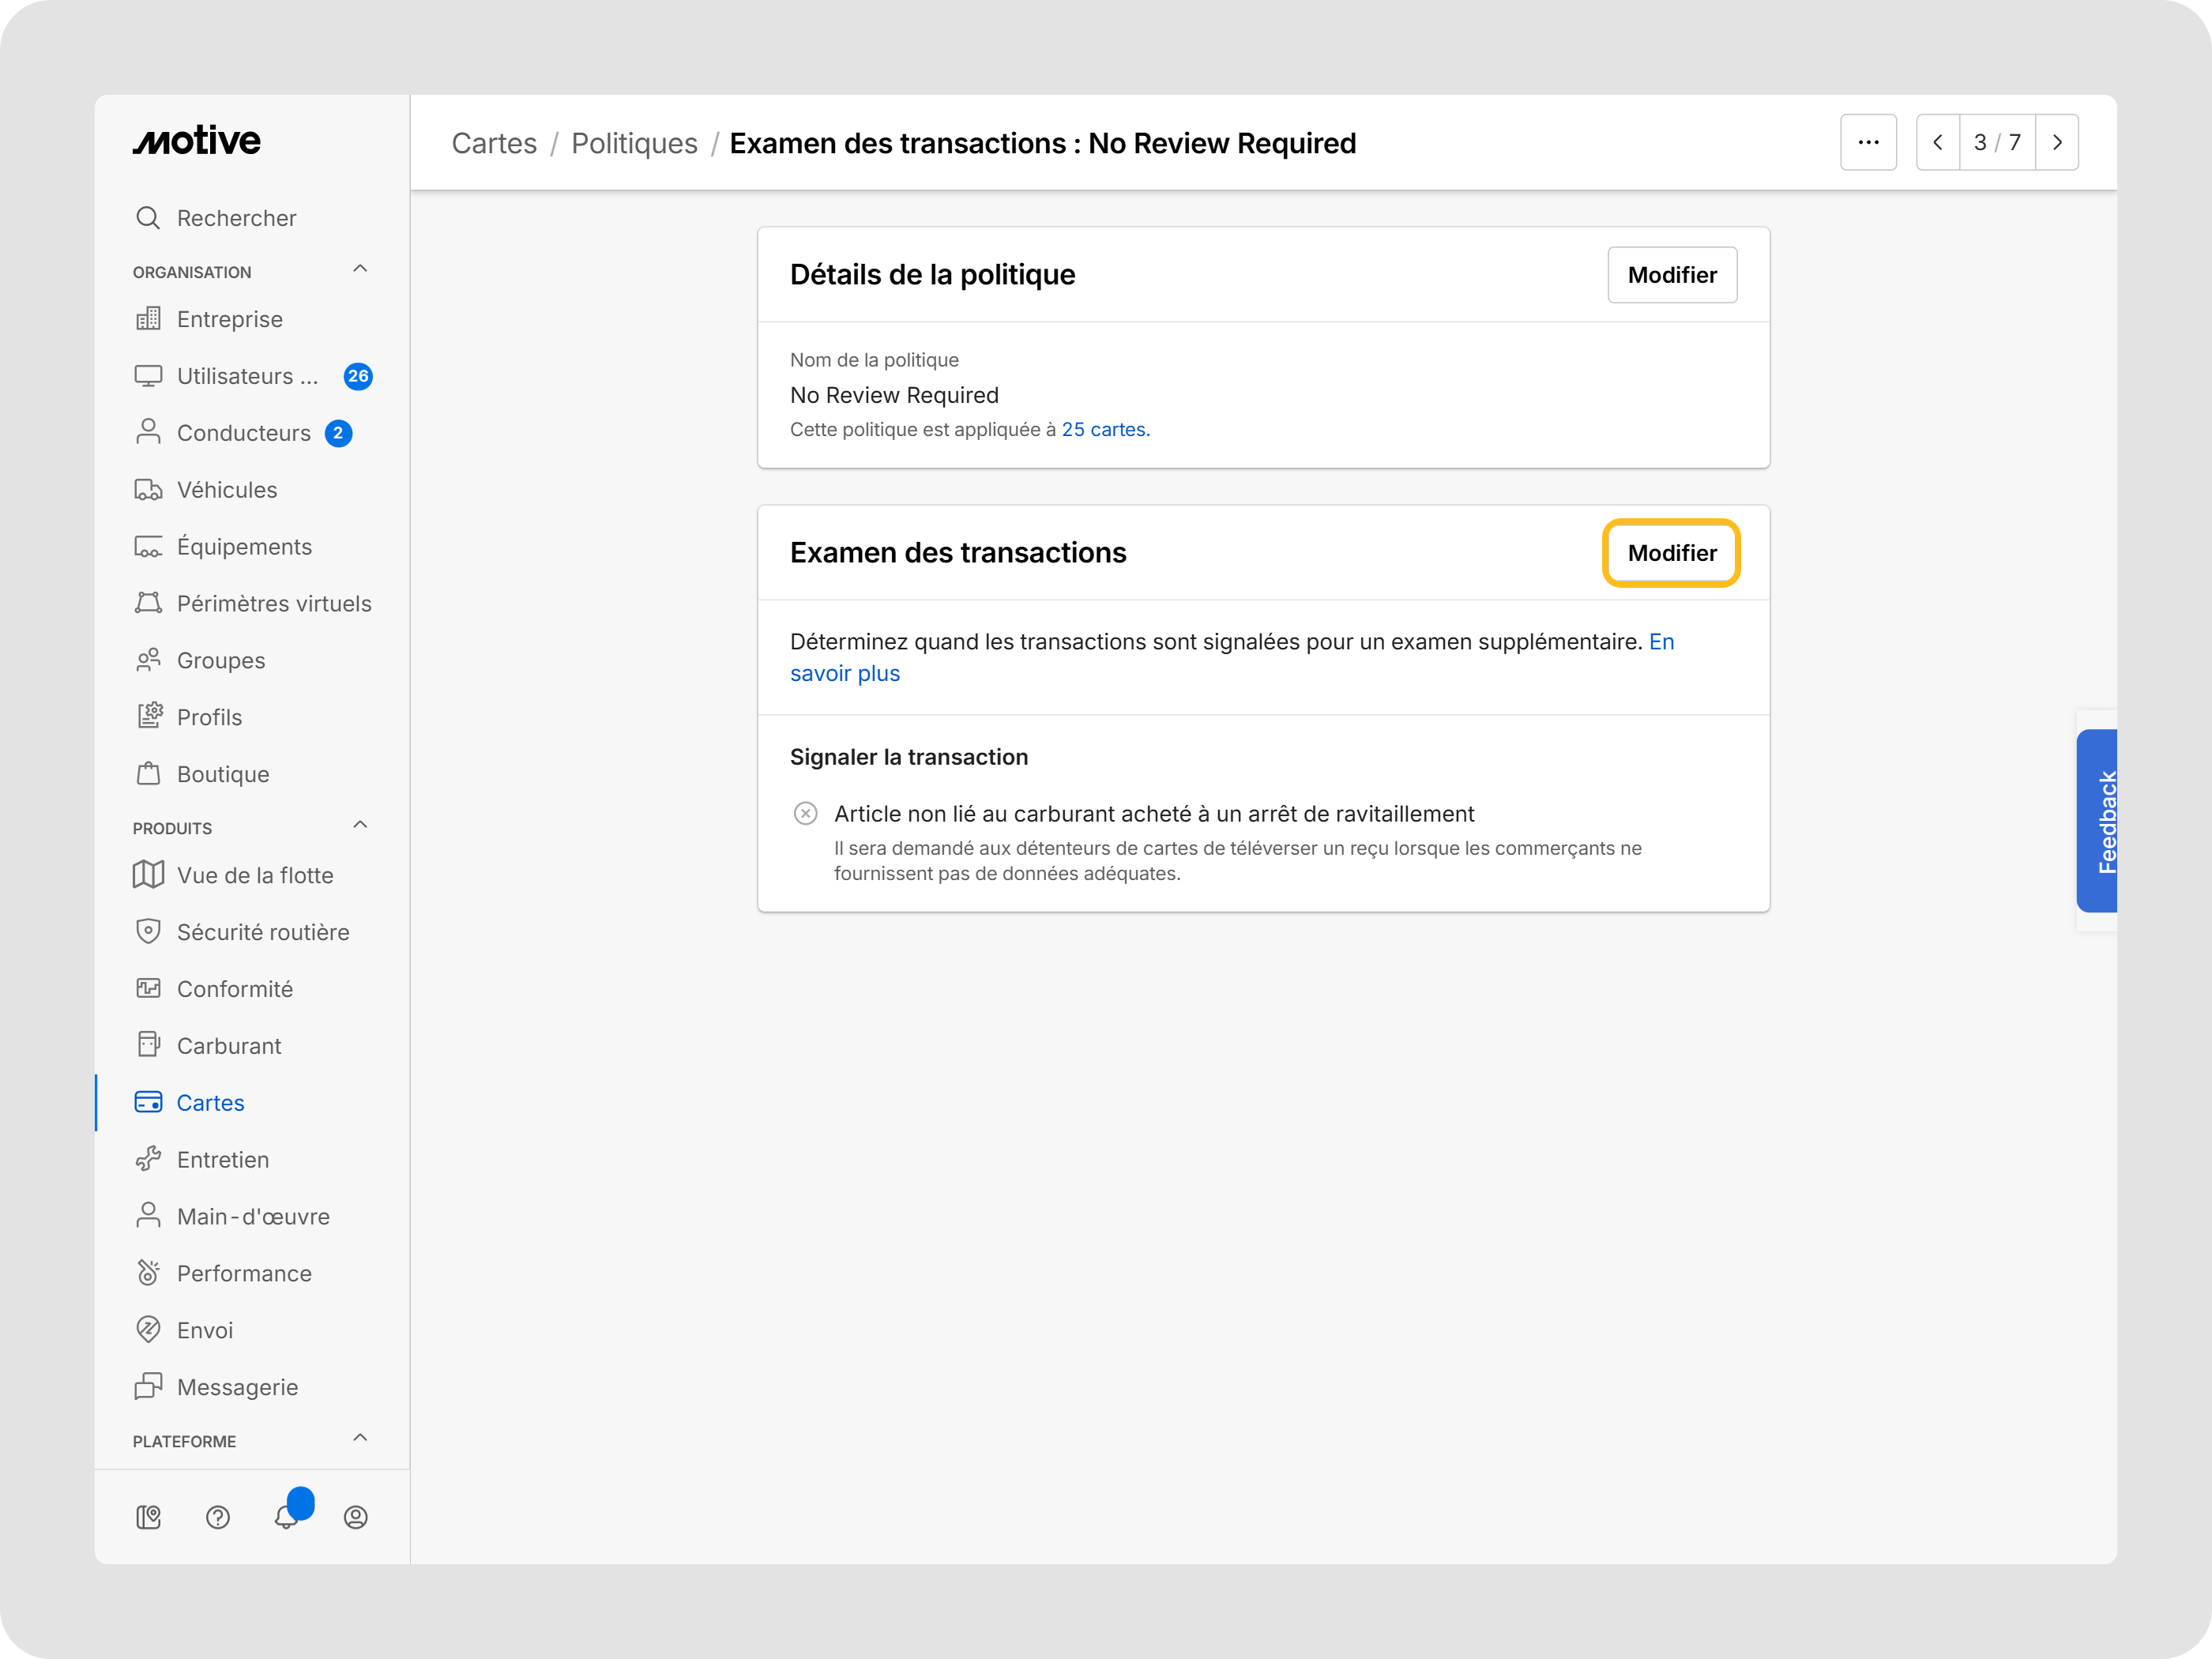Open Entreprise building icon in sidebar
This screenshot has height=1659, width=2212.
(148, 319)
